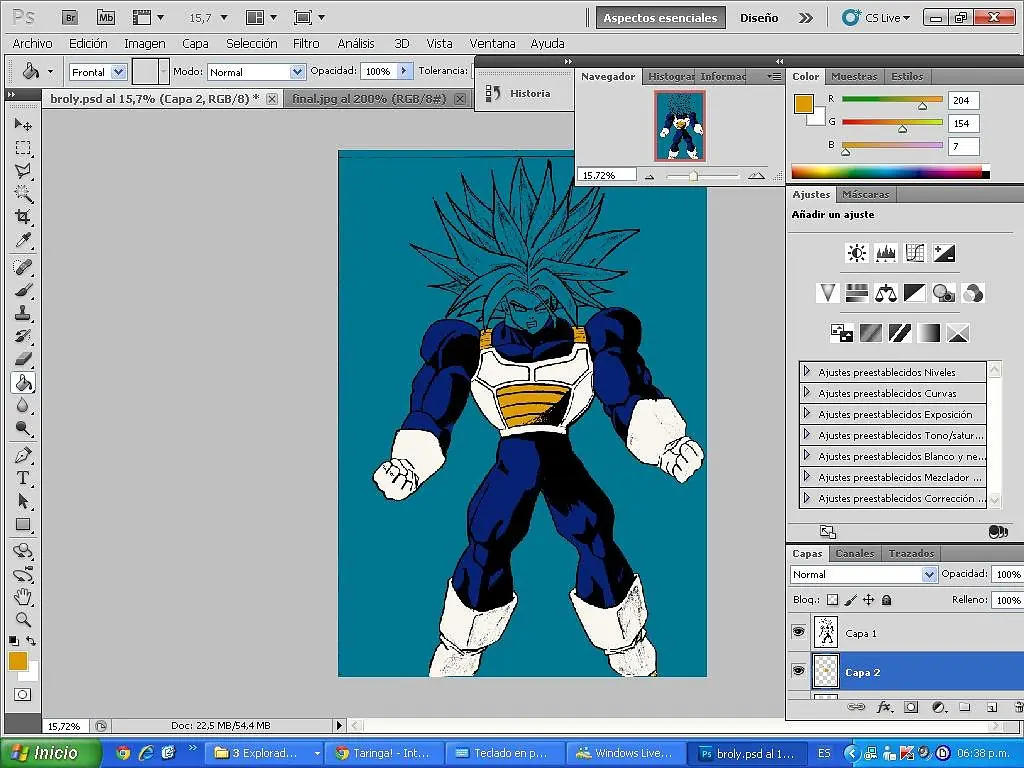Toggle lock all on layer
Screen dimensions: 1024x768
(x=886, y=600)
